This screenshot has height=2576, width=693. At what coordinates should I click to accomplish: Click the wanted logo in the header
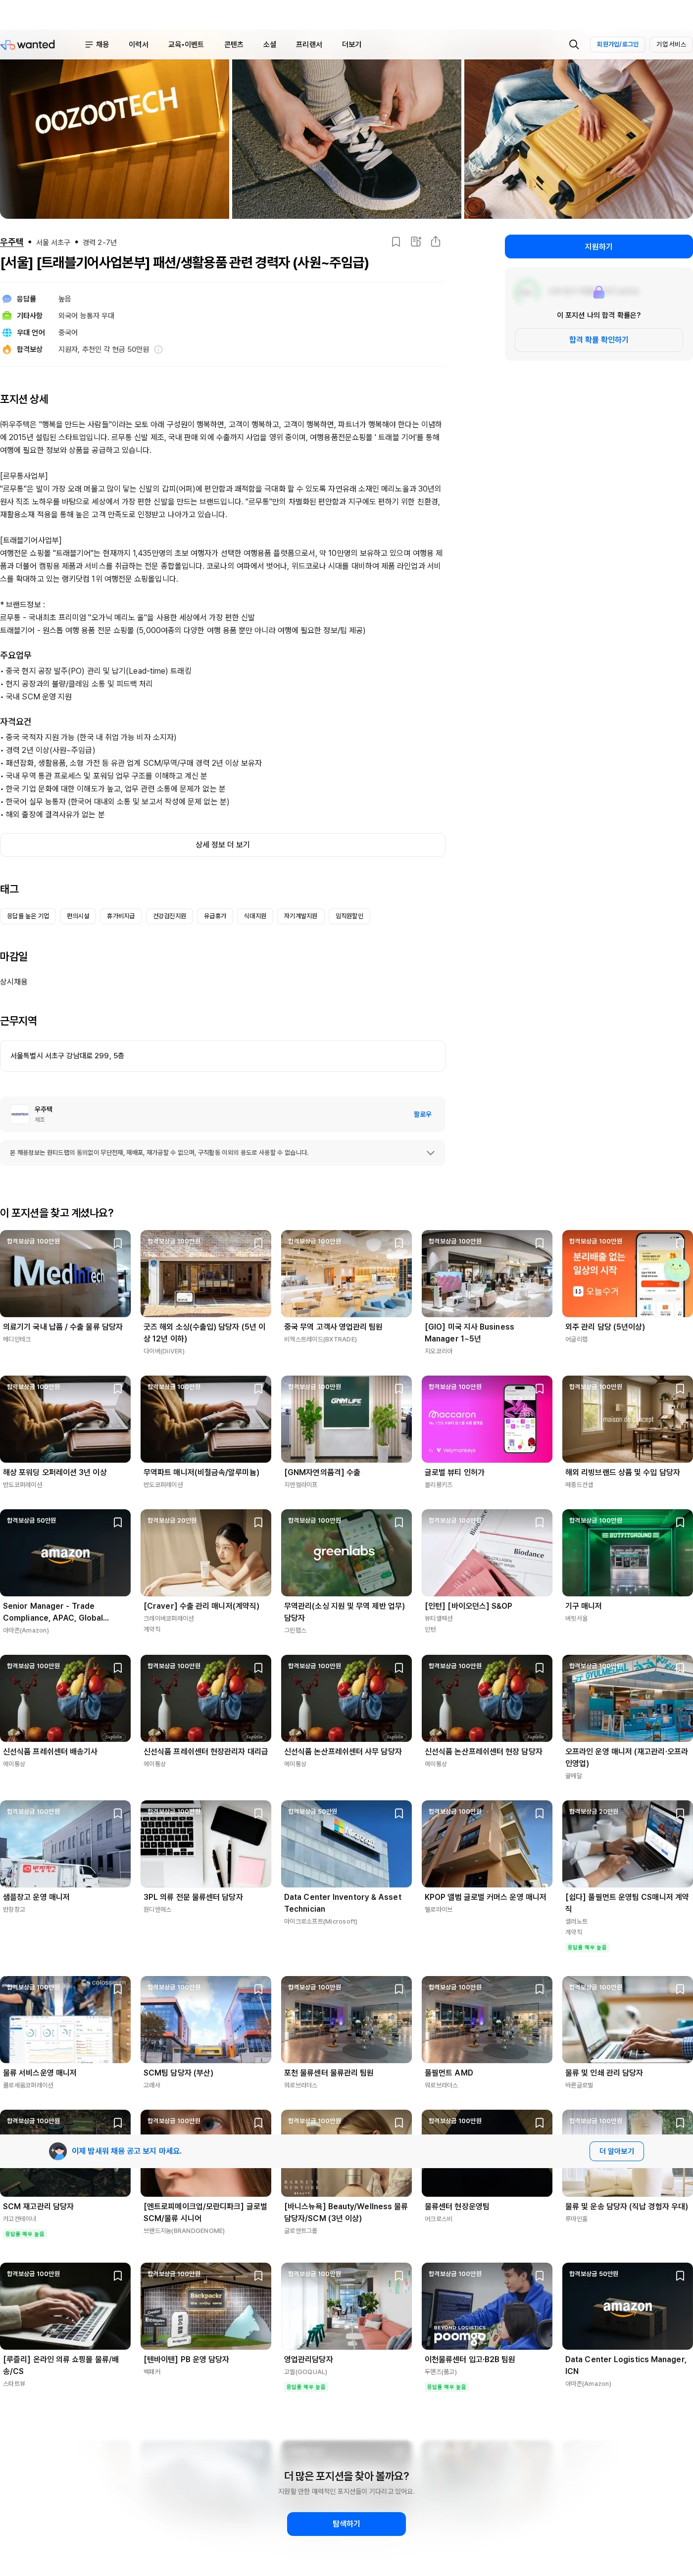tap(29, 45)
